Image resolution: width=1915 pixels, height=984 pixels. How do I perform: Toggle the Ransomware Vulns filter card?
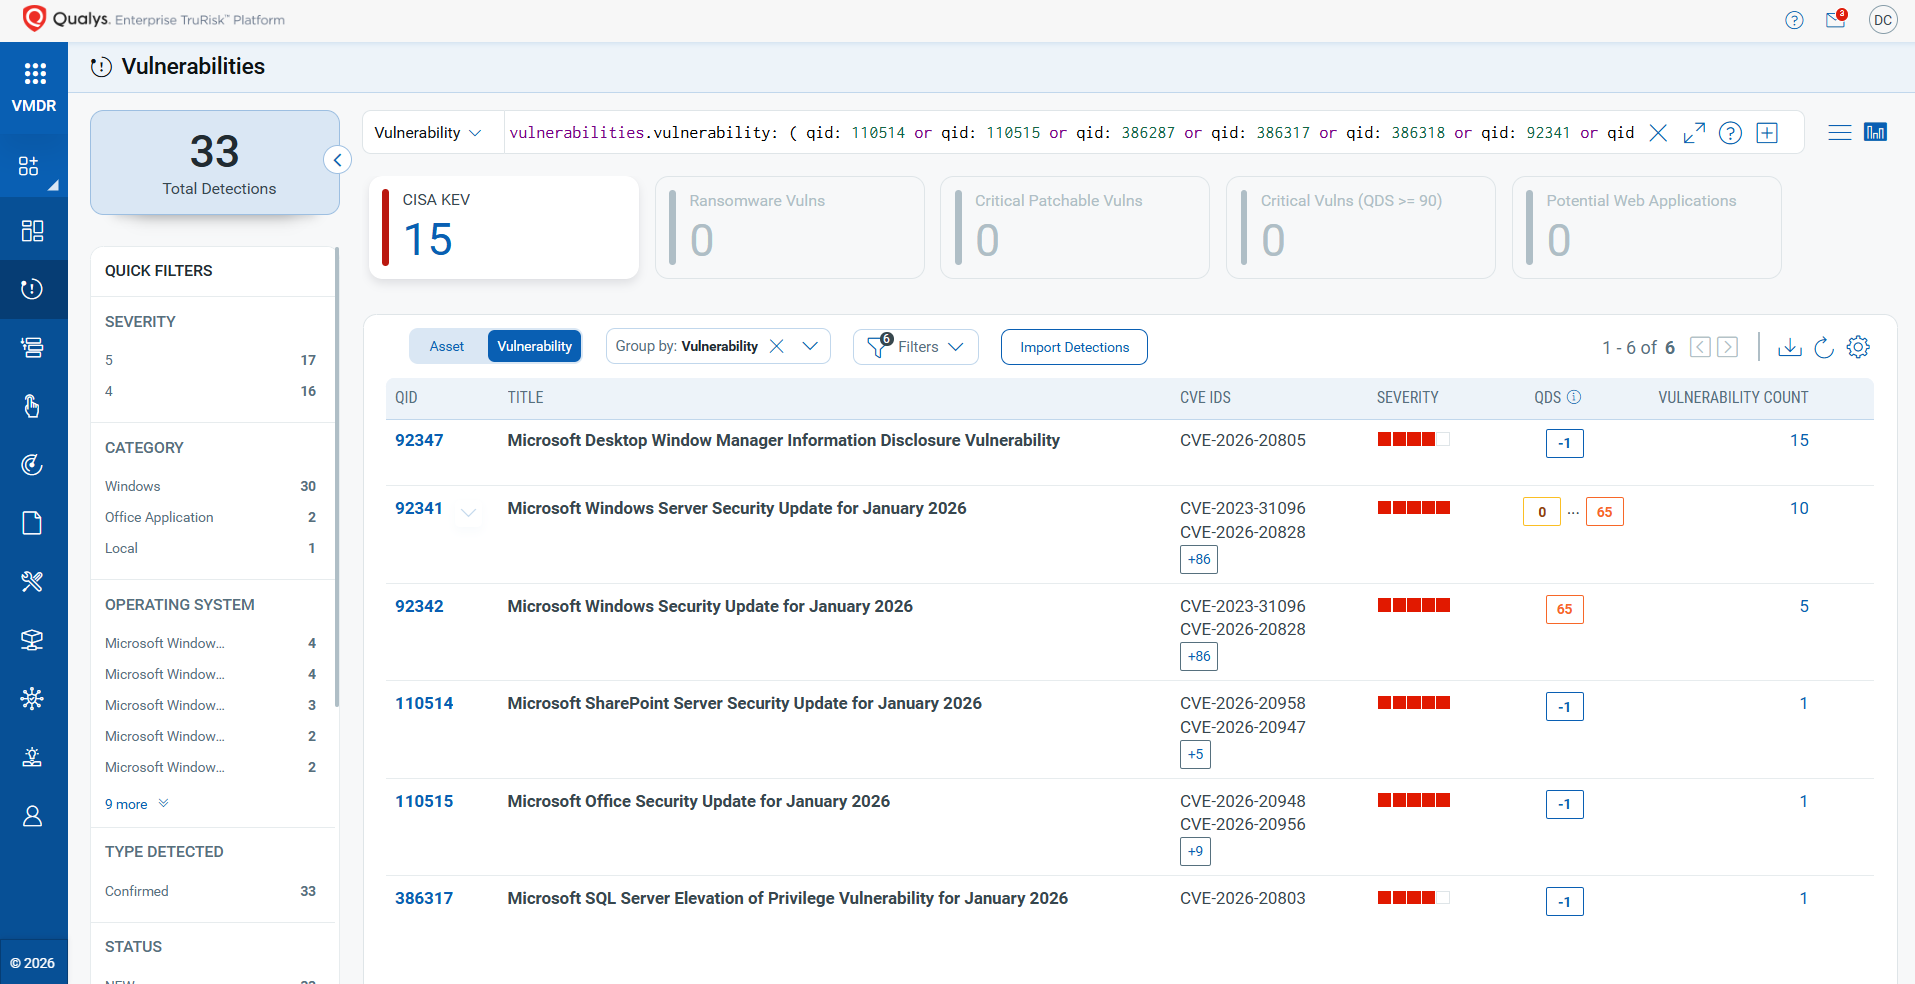(789, 227)
